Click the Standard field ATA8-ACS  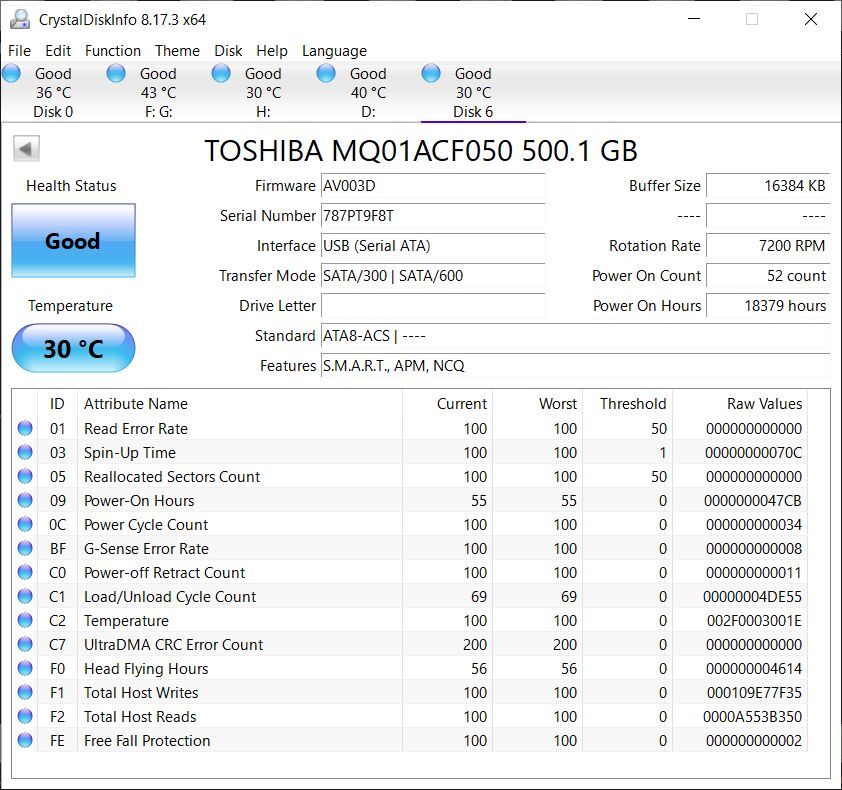pos(576,336)
